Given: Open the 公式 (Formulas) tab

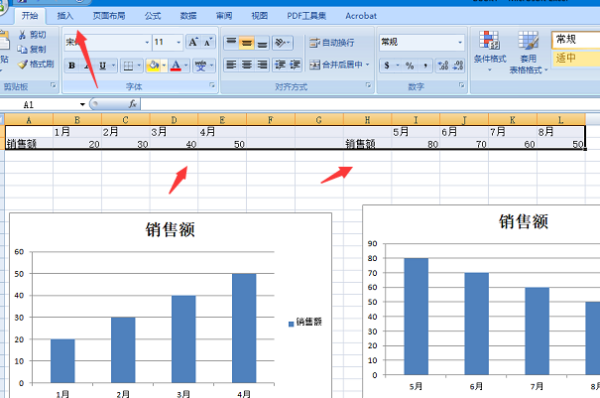Looking at the screenshot, I should click(153, 16).
